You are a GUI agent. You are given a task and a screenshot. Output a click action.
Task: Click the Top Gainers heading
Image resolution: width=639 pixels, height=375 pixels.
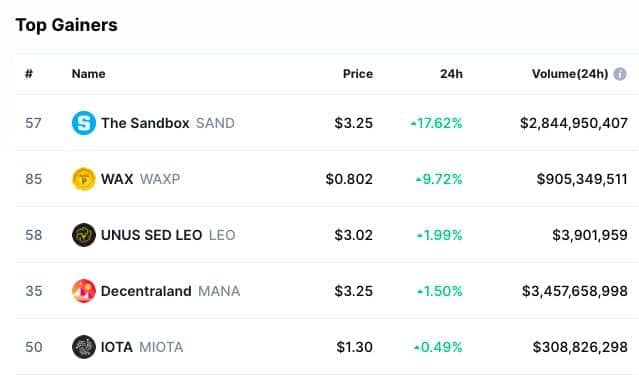tap(66, 25)
